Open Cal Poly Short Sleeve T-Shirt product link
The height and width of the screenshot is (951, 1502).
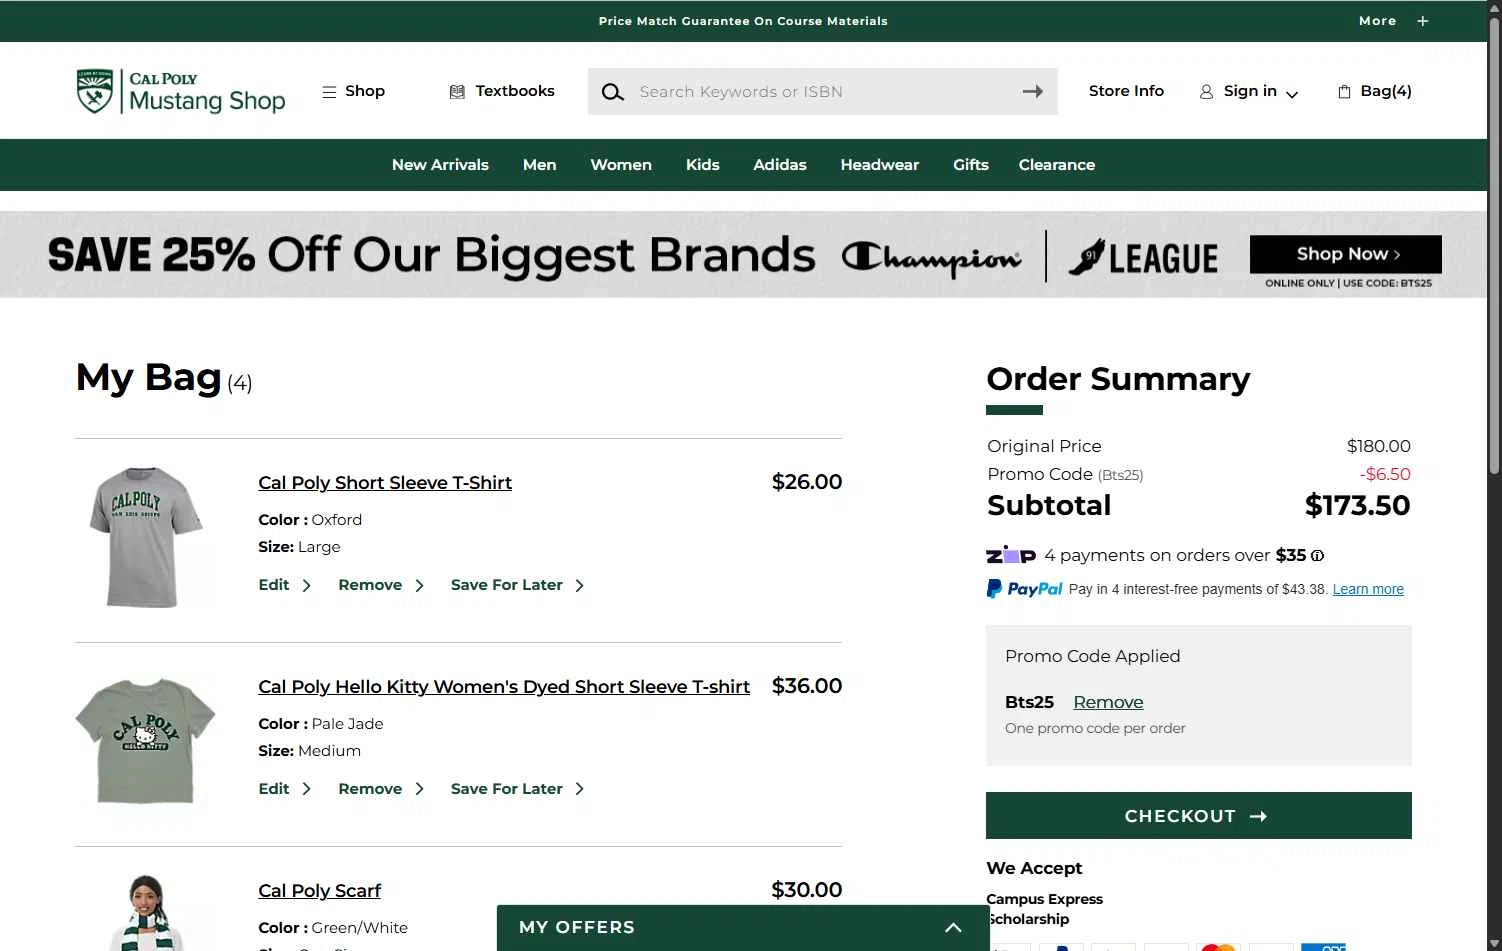tap(385, 483)
